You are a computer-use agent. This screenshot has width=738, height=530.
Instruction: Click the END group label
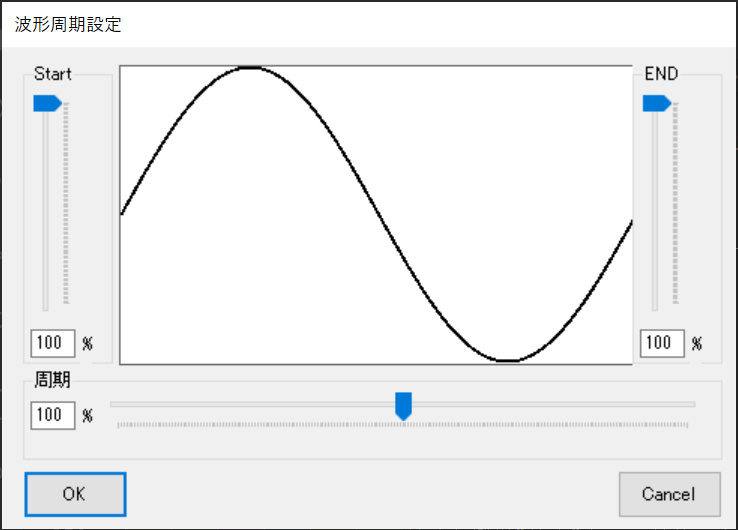tap(660, 74)
